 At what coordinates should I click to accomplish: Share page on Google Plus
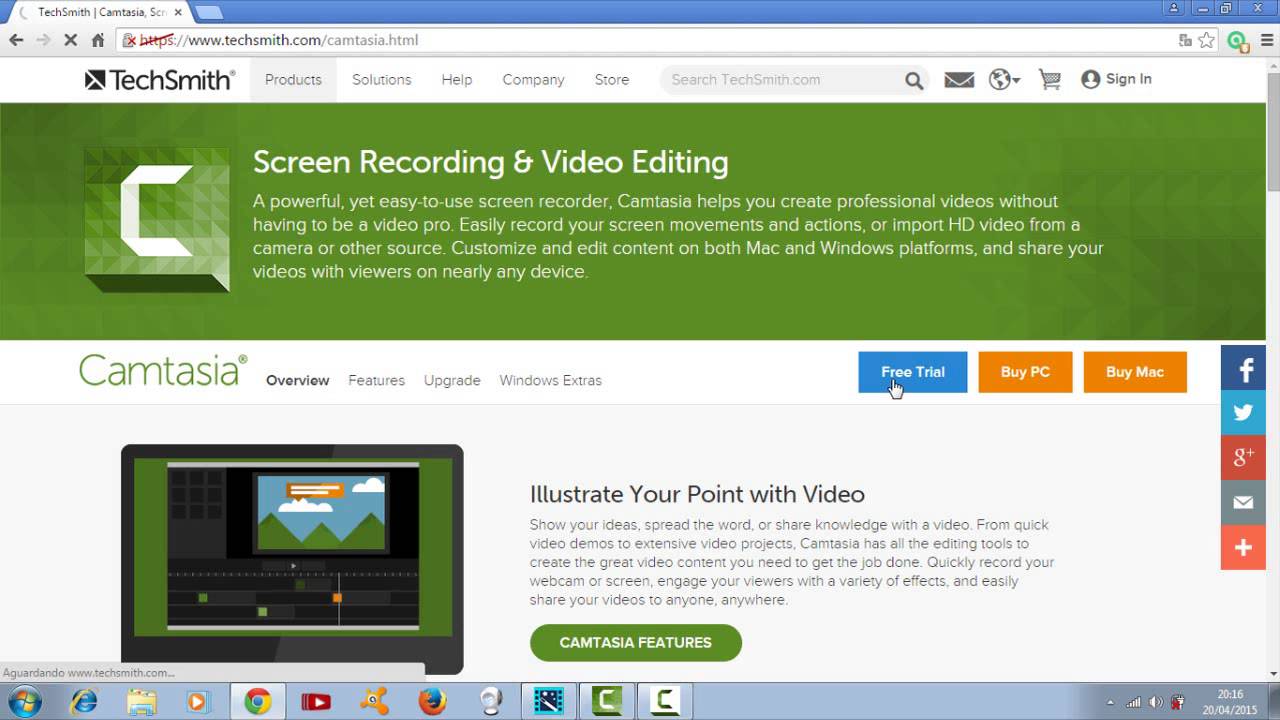pos(1243,457)
